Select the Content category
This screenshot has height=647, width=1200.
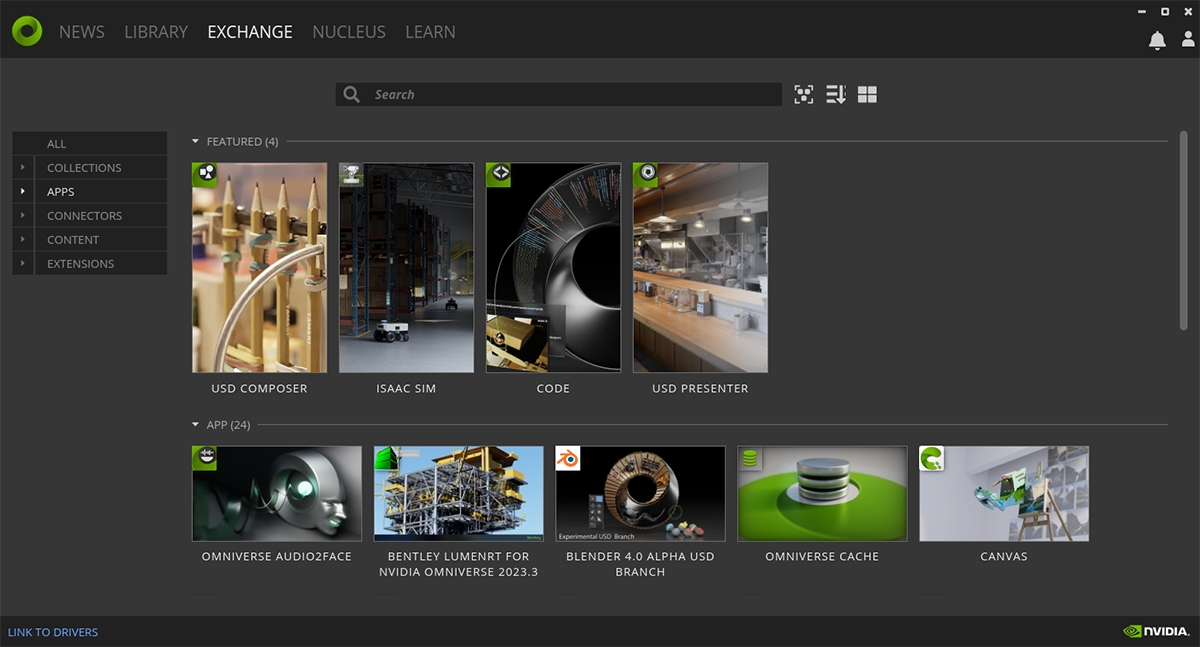[x=101, y=240]
